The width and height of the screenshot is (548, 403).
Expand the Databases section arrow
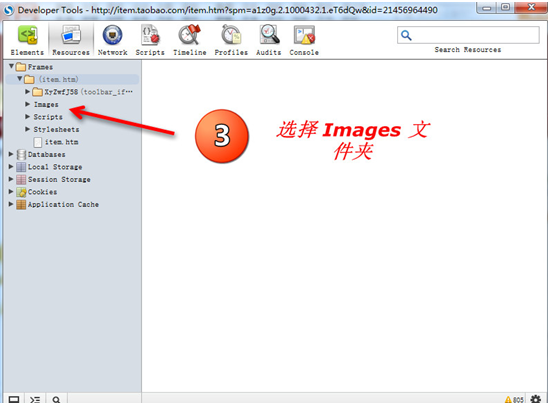[11, 154]
